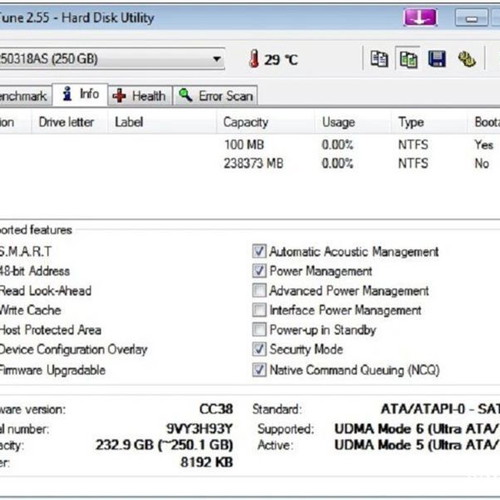Viewport: 500px width, 500px height.
Task: Click the copy screenshot to clipboard icon
Action: point(408,59)
